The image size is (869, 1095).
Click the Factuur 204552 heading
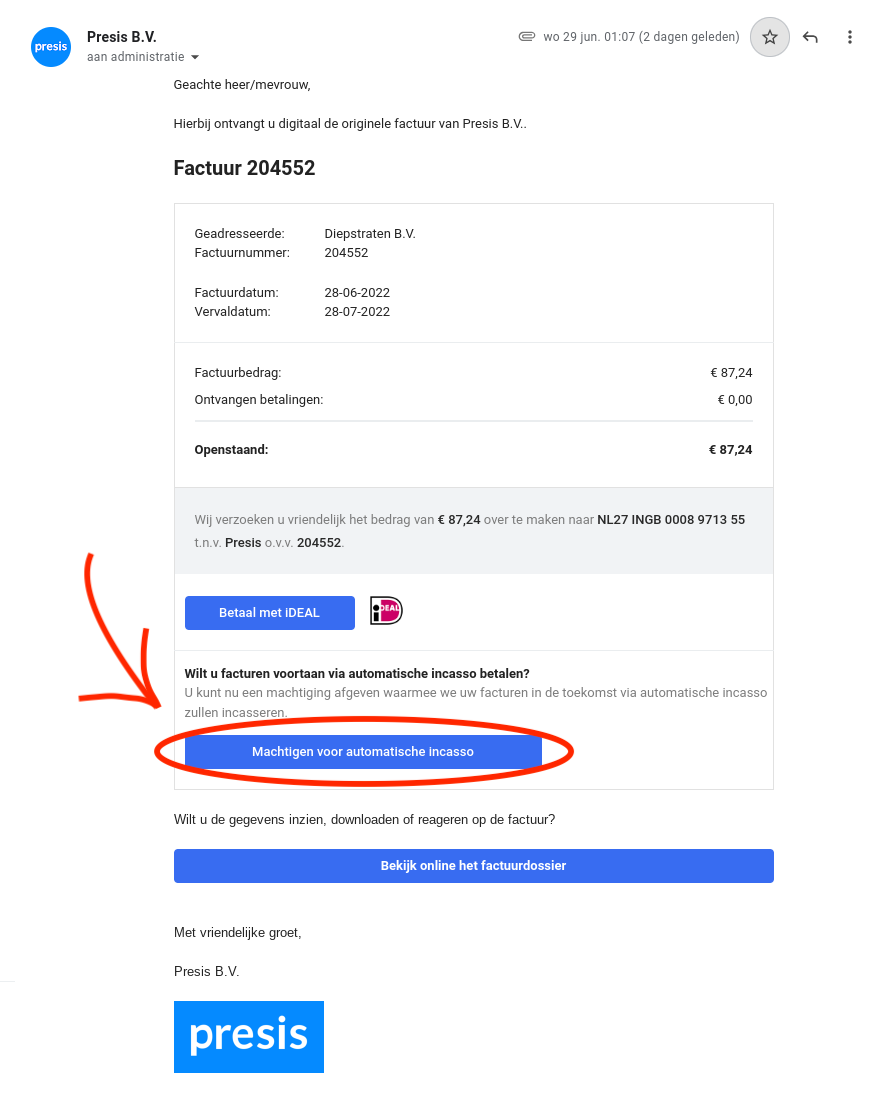tap(245, 168)
